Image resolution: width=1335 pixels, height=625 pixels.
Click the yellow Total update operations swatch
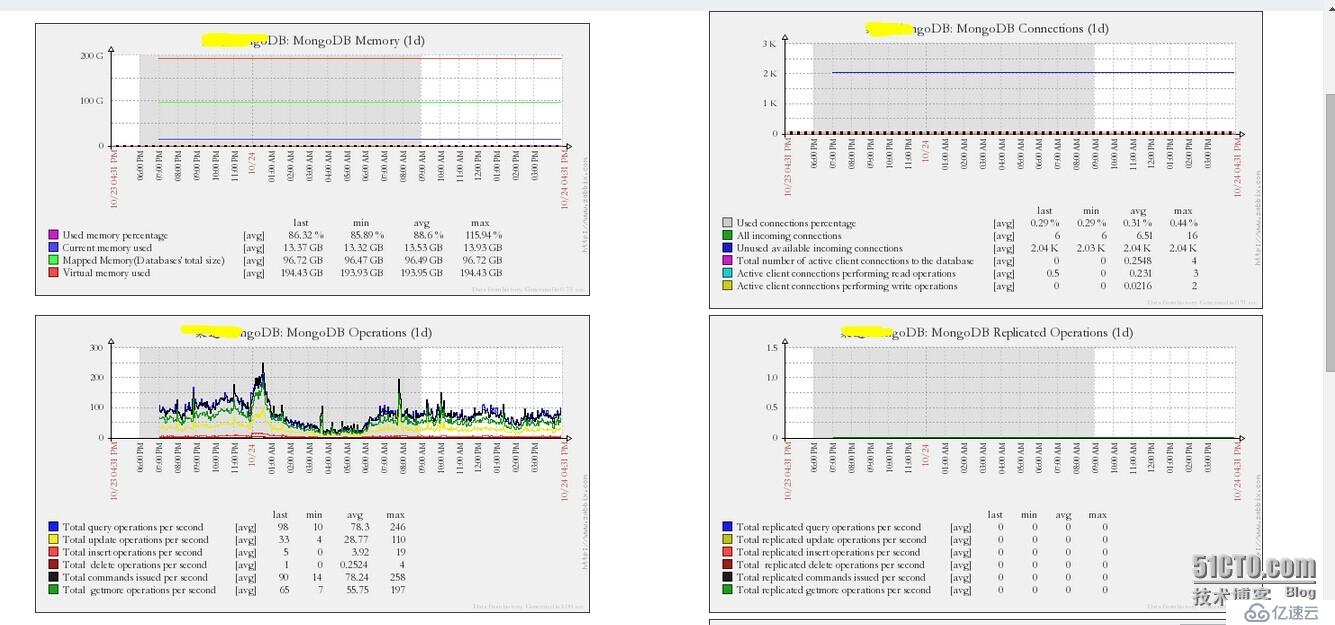point(54,540)
